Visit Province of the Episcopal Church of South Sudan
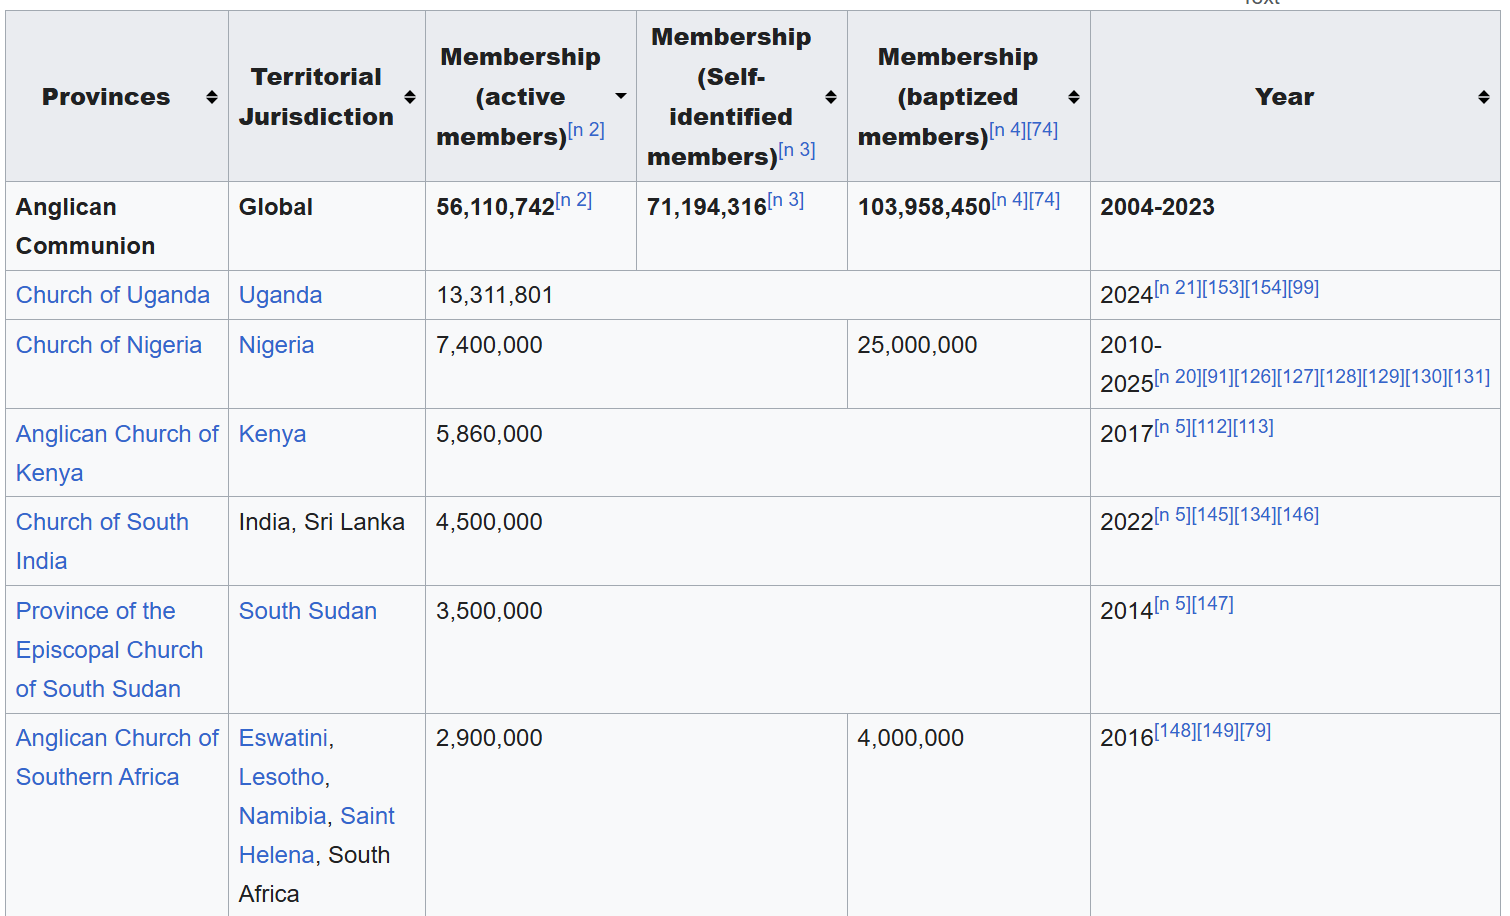 [x=96, y=611]
